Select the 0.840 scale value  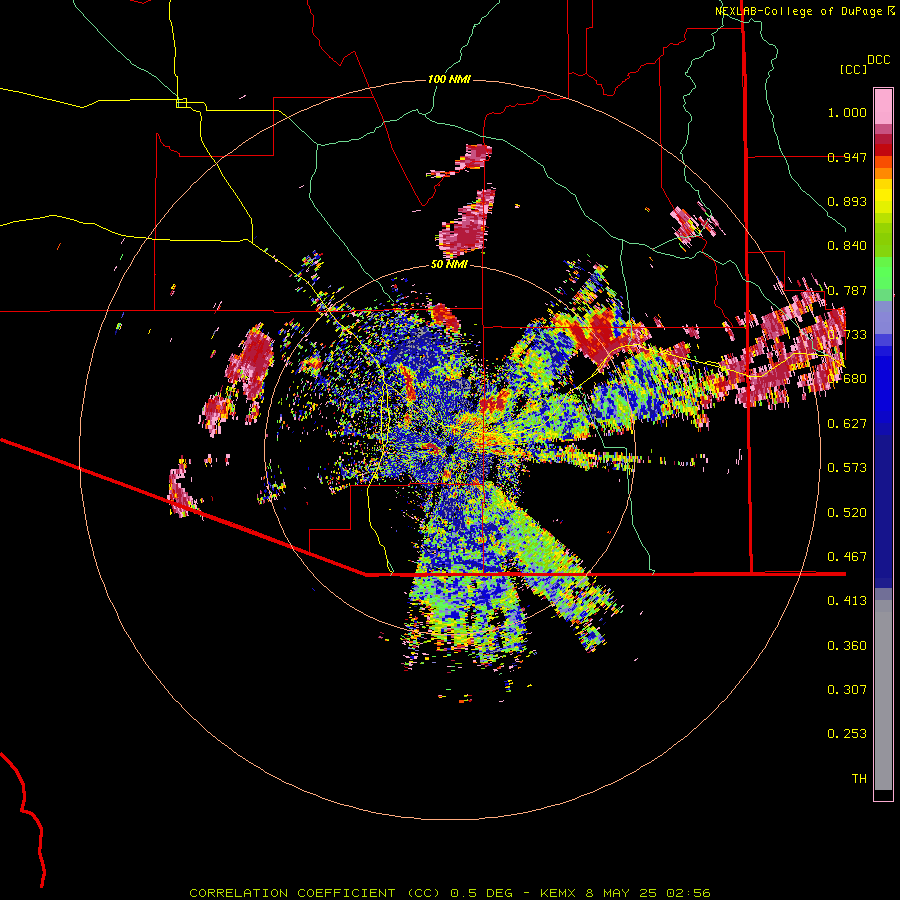[847, 246]
